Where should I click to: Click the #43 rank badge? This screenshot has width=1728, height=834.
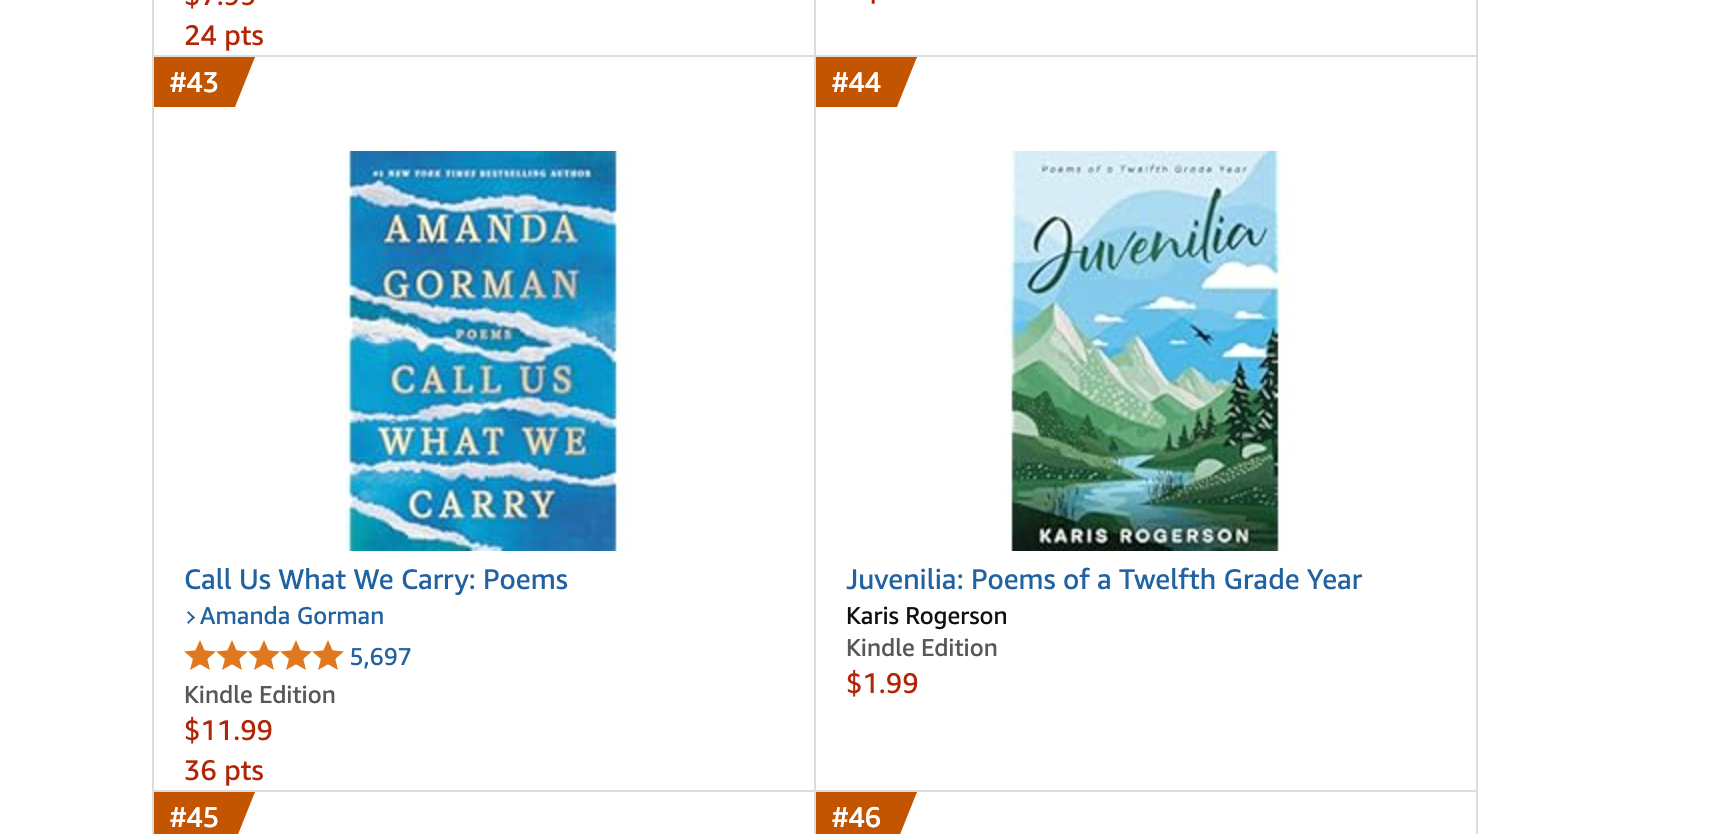[195, 82]
